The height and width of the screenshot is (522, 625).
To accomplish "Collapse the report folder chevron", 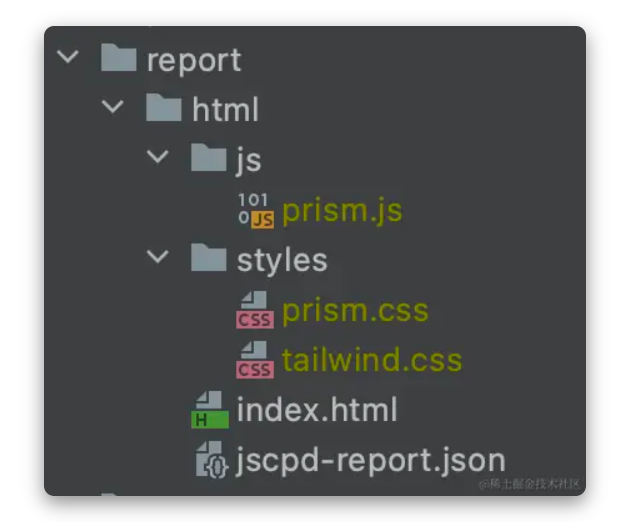I will coord(68,57).
